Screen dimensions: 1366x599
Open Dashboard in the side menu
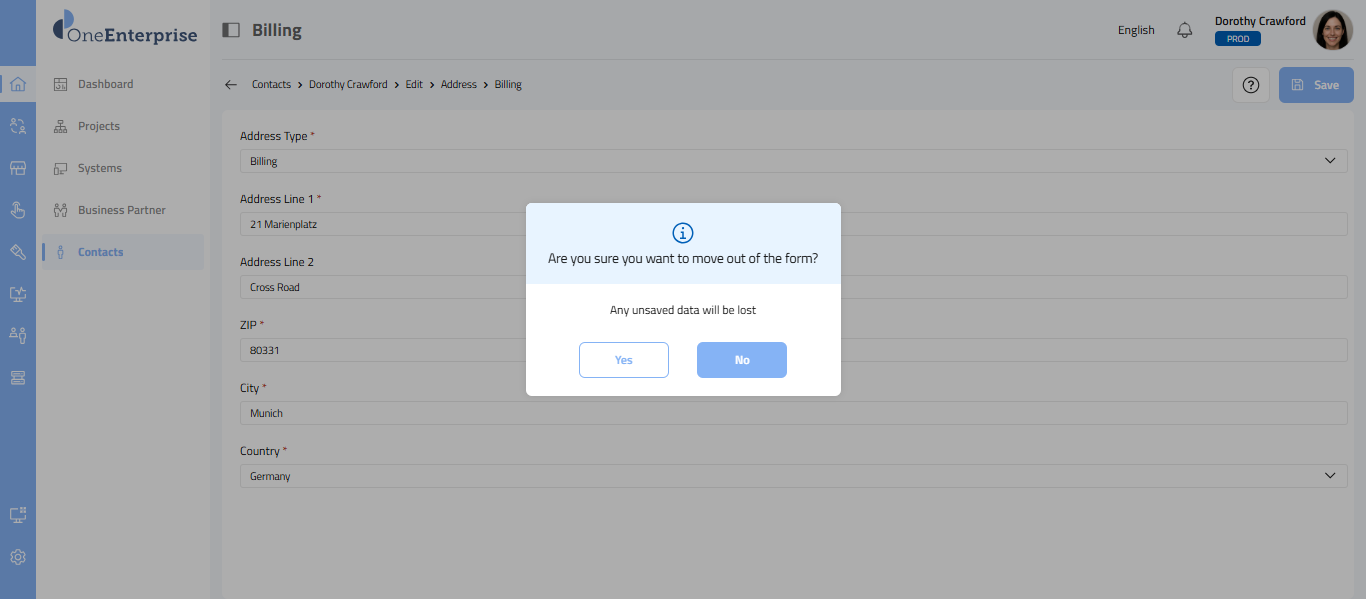[x=105, y=84]
